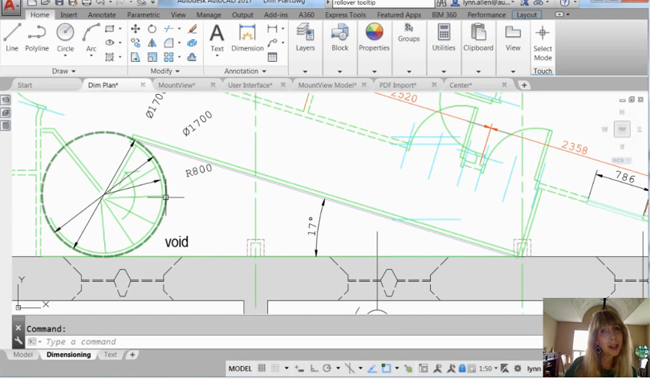Image resolution: width=650 pixels, height=379 pixels.
Task: Click the Erase tool icon
Action: [x=192, y=29]
